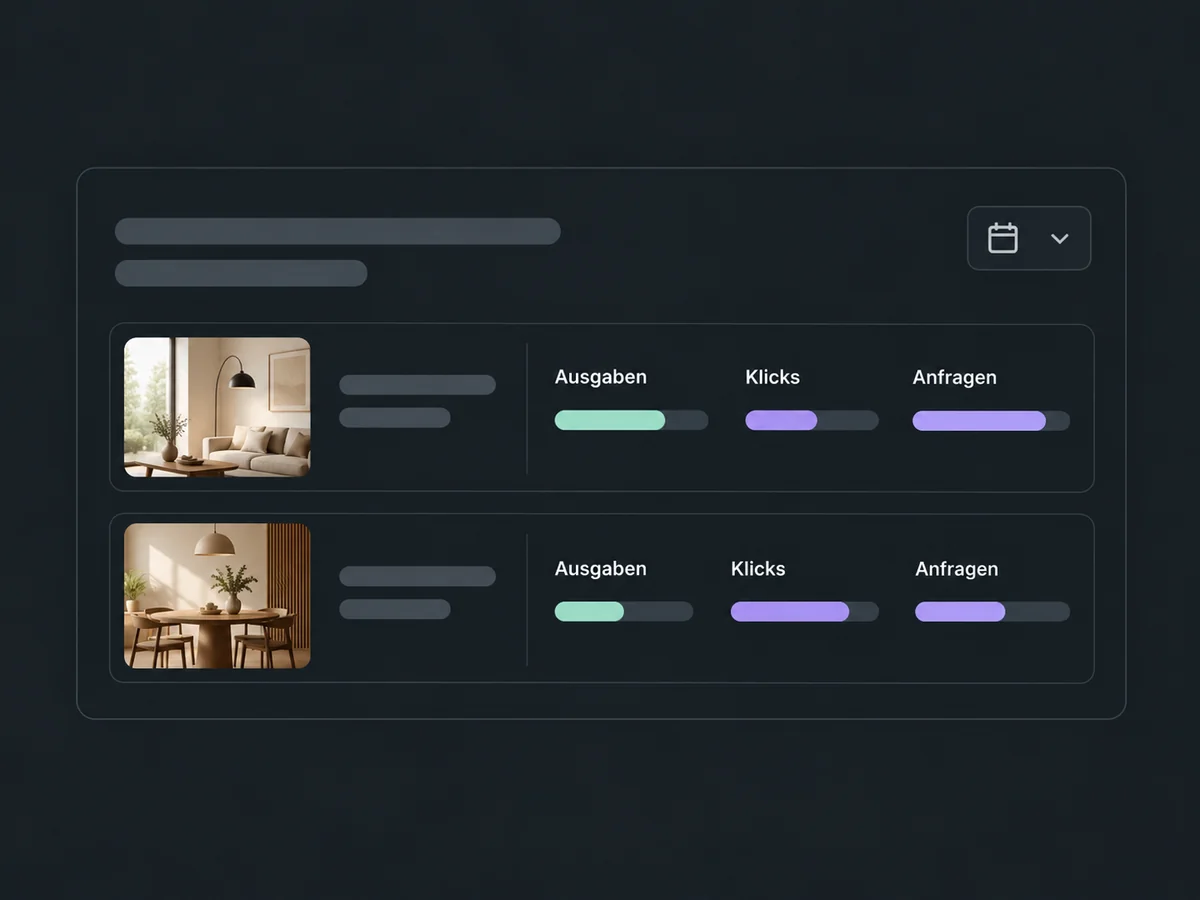The height and width of the screenshot is (900, 1200).
Task: Click Ausgaben progress bar in living room row
Action: pos(631,421)
